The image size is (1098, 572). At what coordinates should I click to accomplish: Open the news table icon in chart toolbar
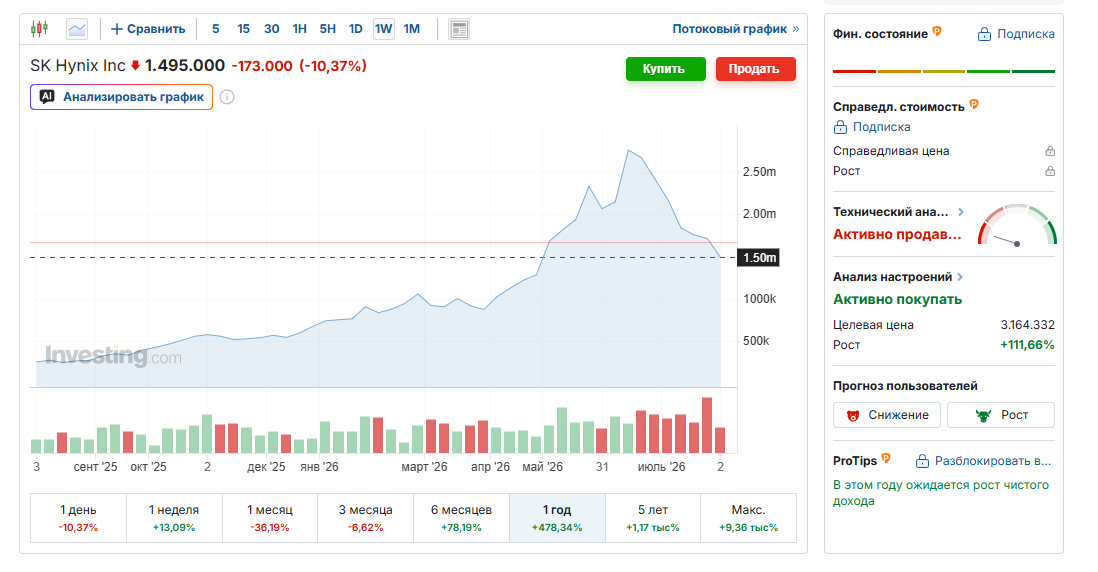[459, 29]
